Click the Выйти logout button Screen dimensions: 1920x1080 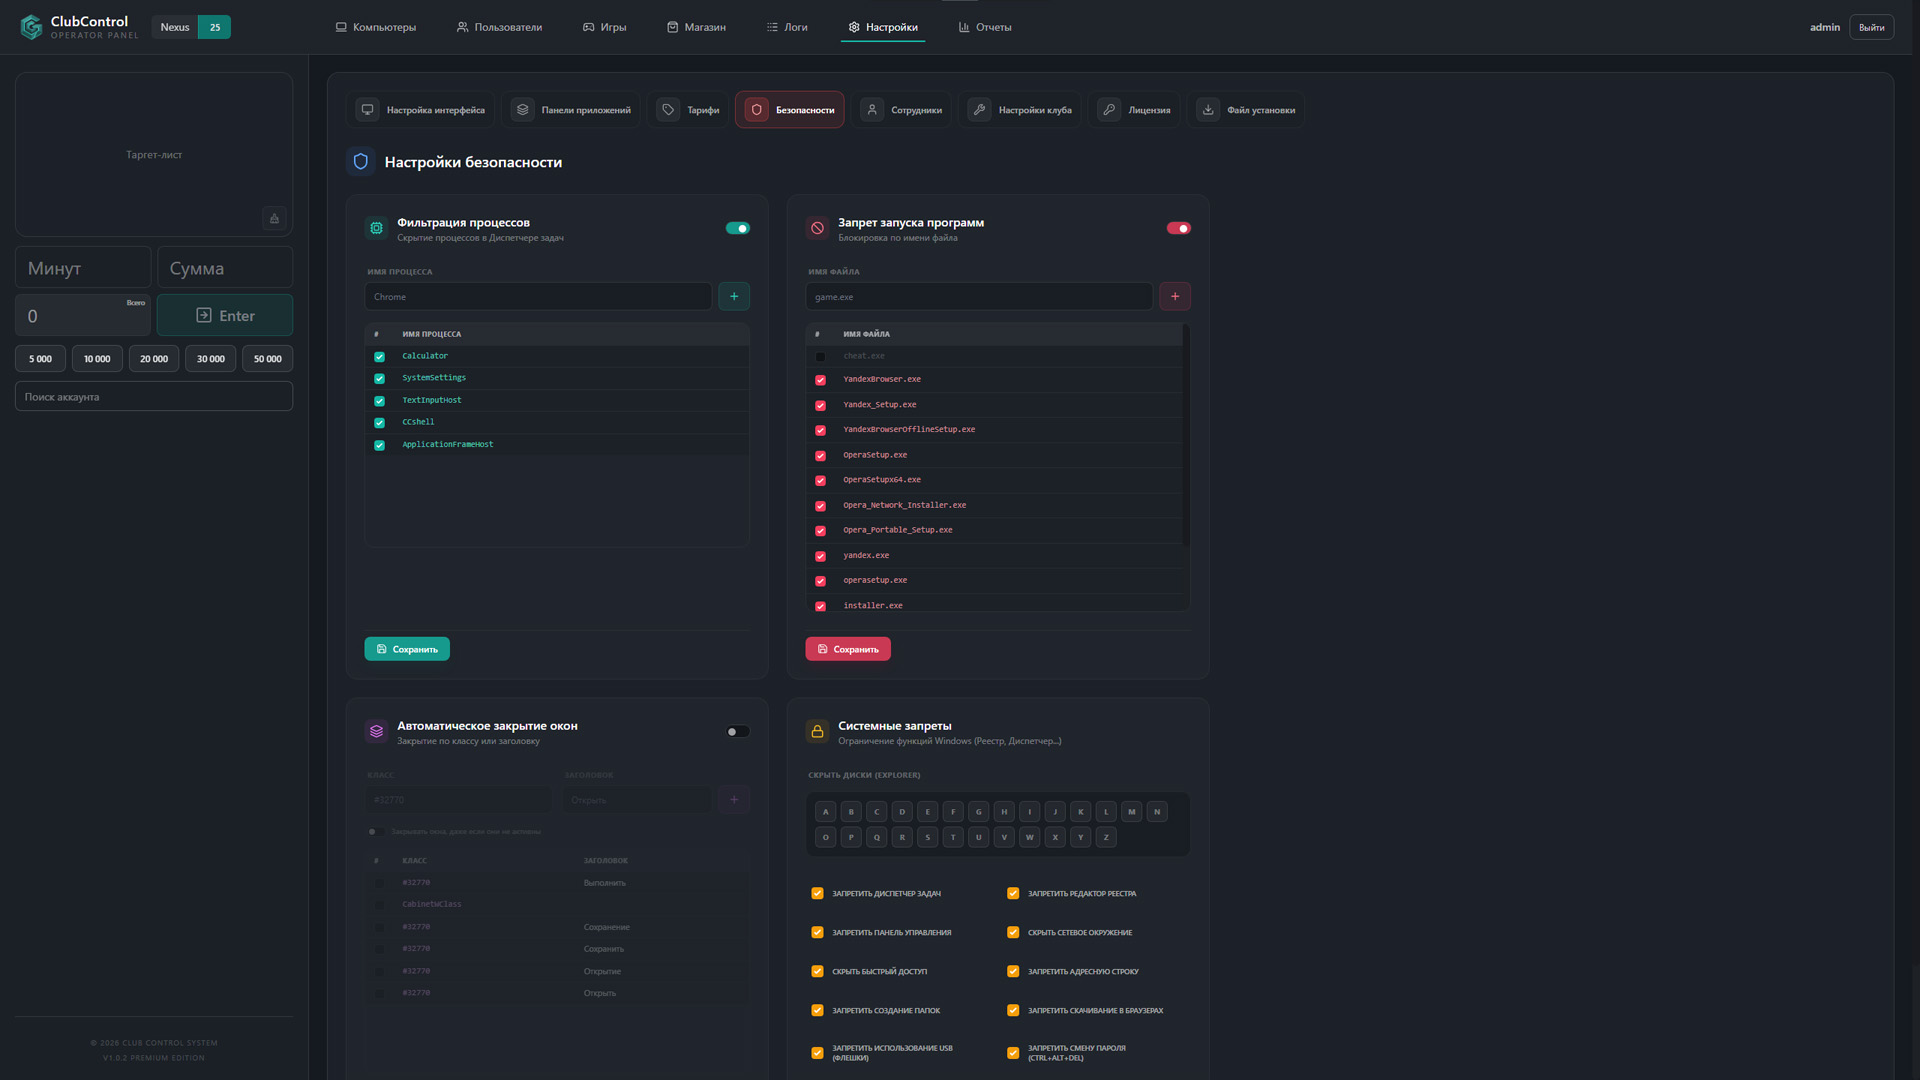[1871, 27]
